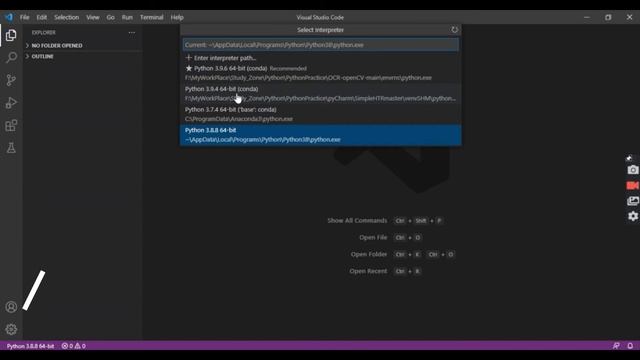Open the Source Control view icon
The height and width of the screenshot is (360, 640).
click(x=11, y=80)
